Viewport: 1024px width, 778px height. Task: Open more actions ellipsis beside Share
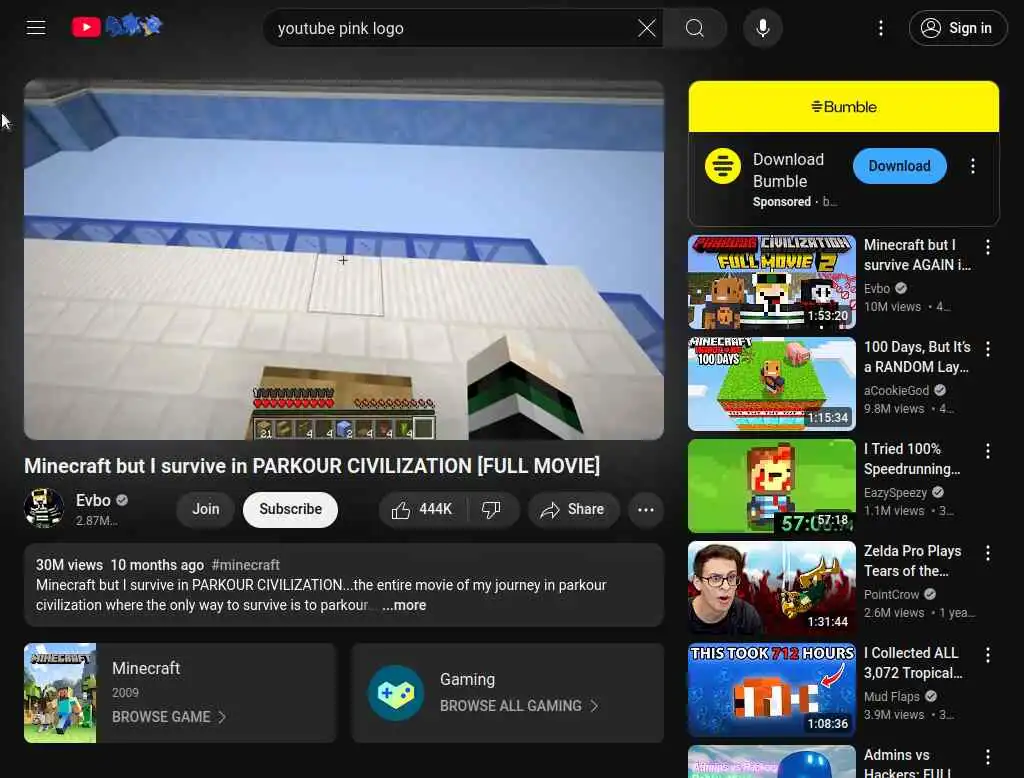pyautogui.click(x=645, y=510)
